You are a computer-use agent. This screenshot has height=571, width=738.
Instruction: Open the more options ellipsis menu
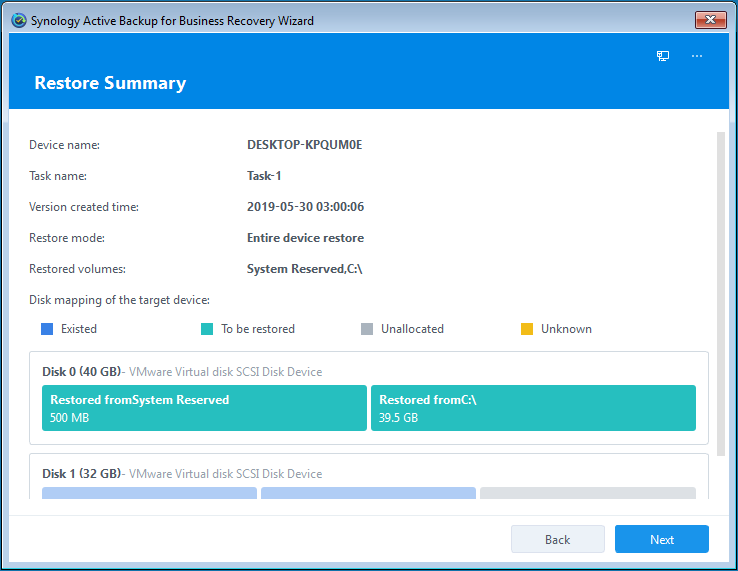pyautogui.click(x=697, y=56)
